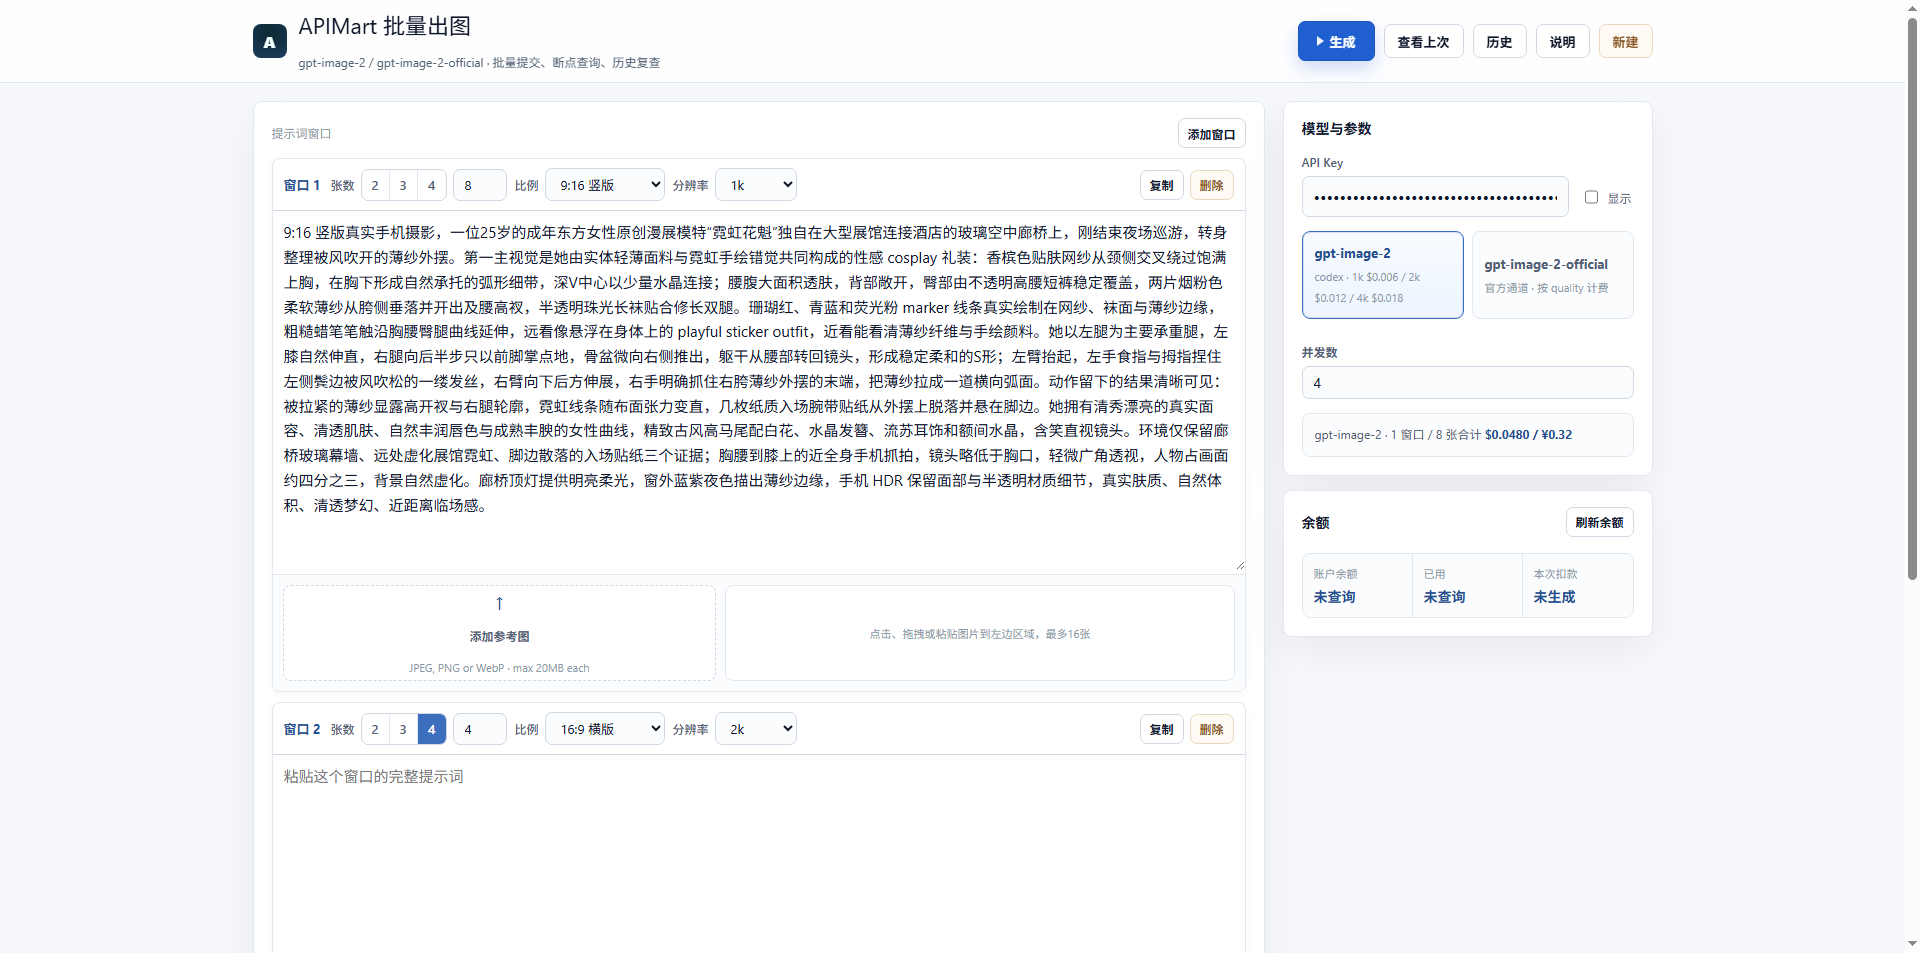Click 复制 to copy 窗口 1
The width and height of the screenshot is (1920, 953).
coord(1161,185)
